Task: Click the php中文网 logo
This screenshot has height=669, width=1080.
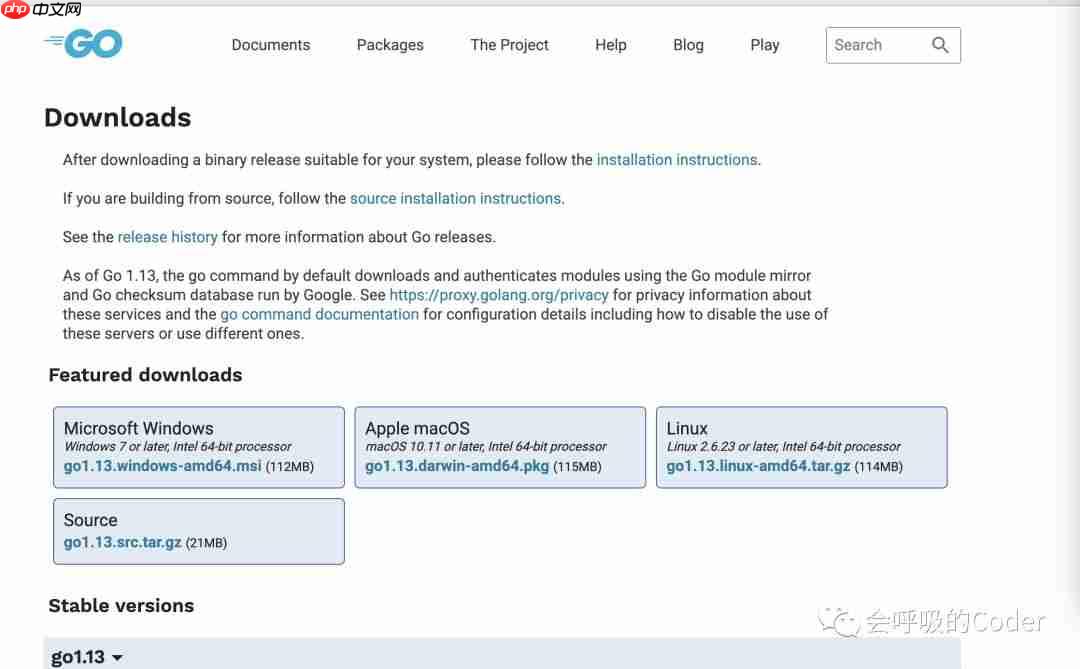Action: pyautogui.click(x=42, y=10)
